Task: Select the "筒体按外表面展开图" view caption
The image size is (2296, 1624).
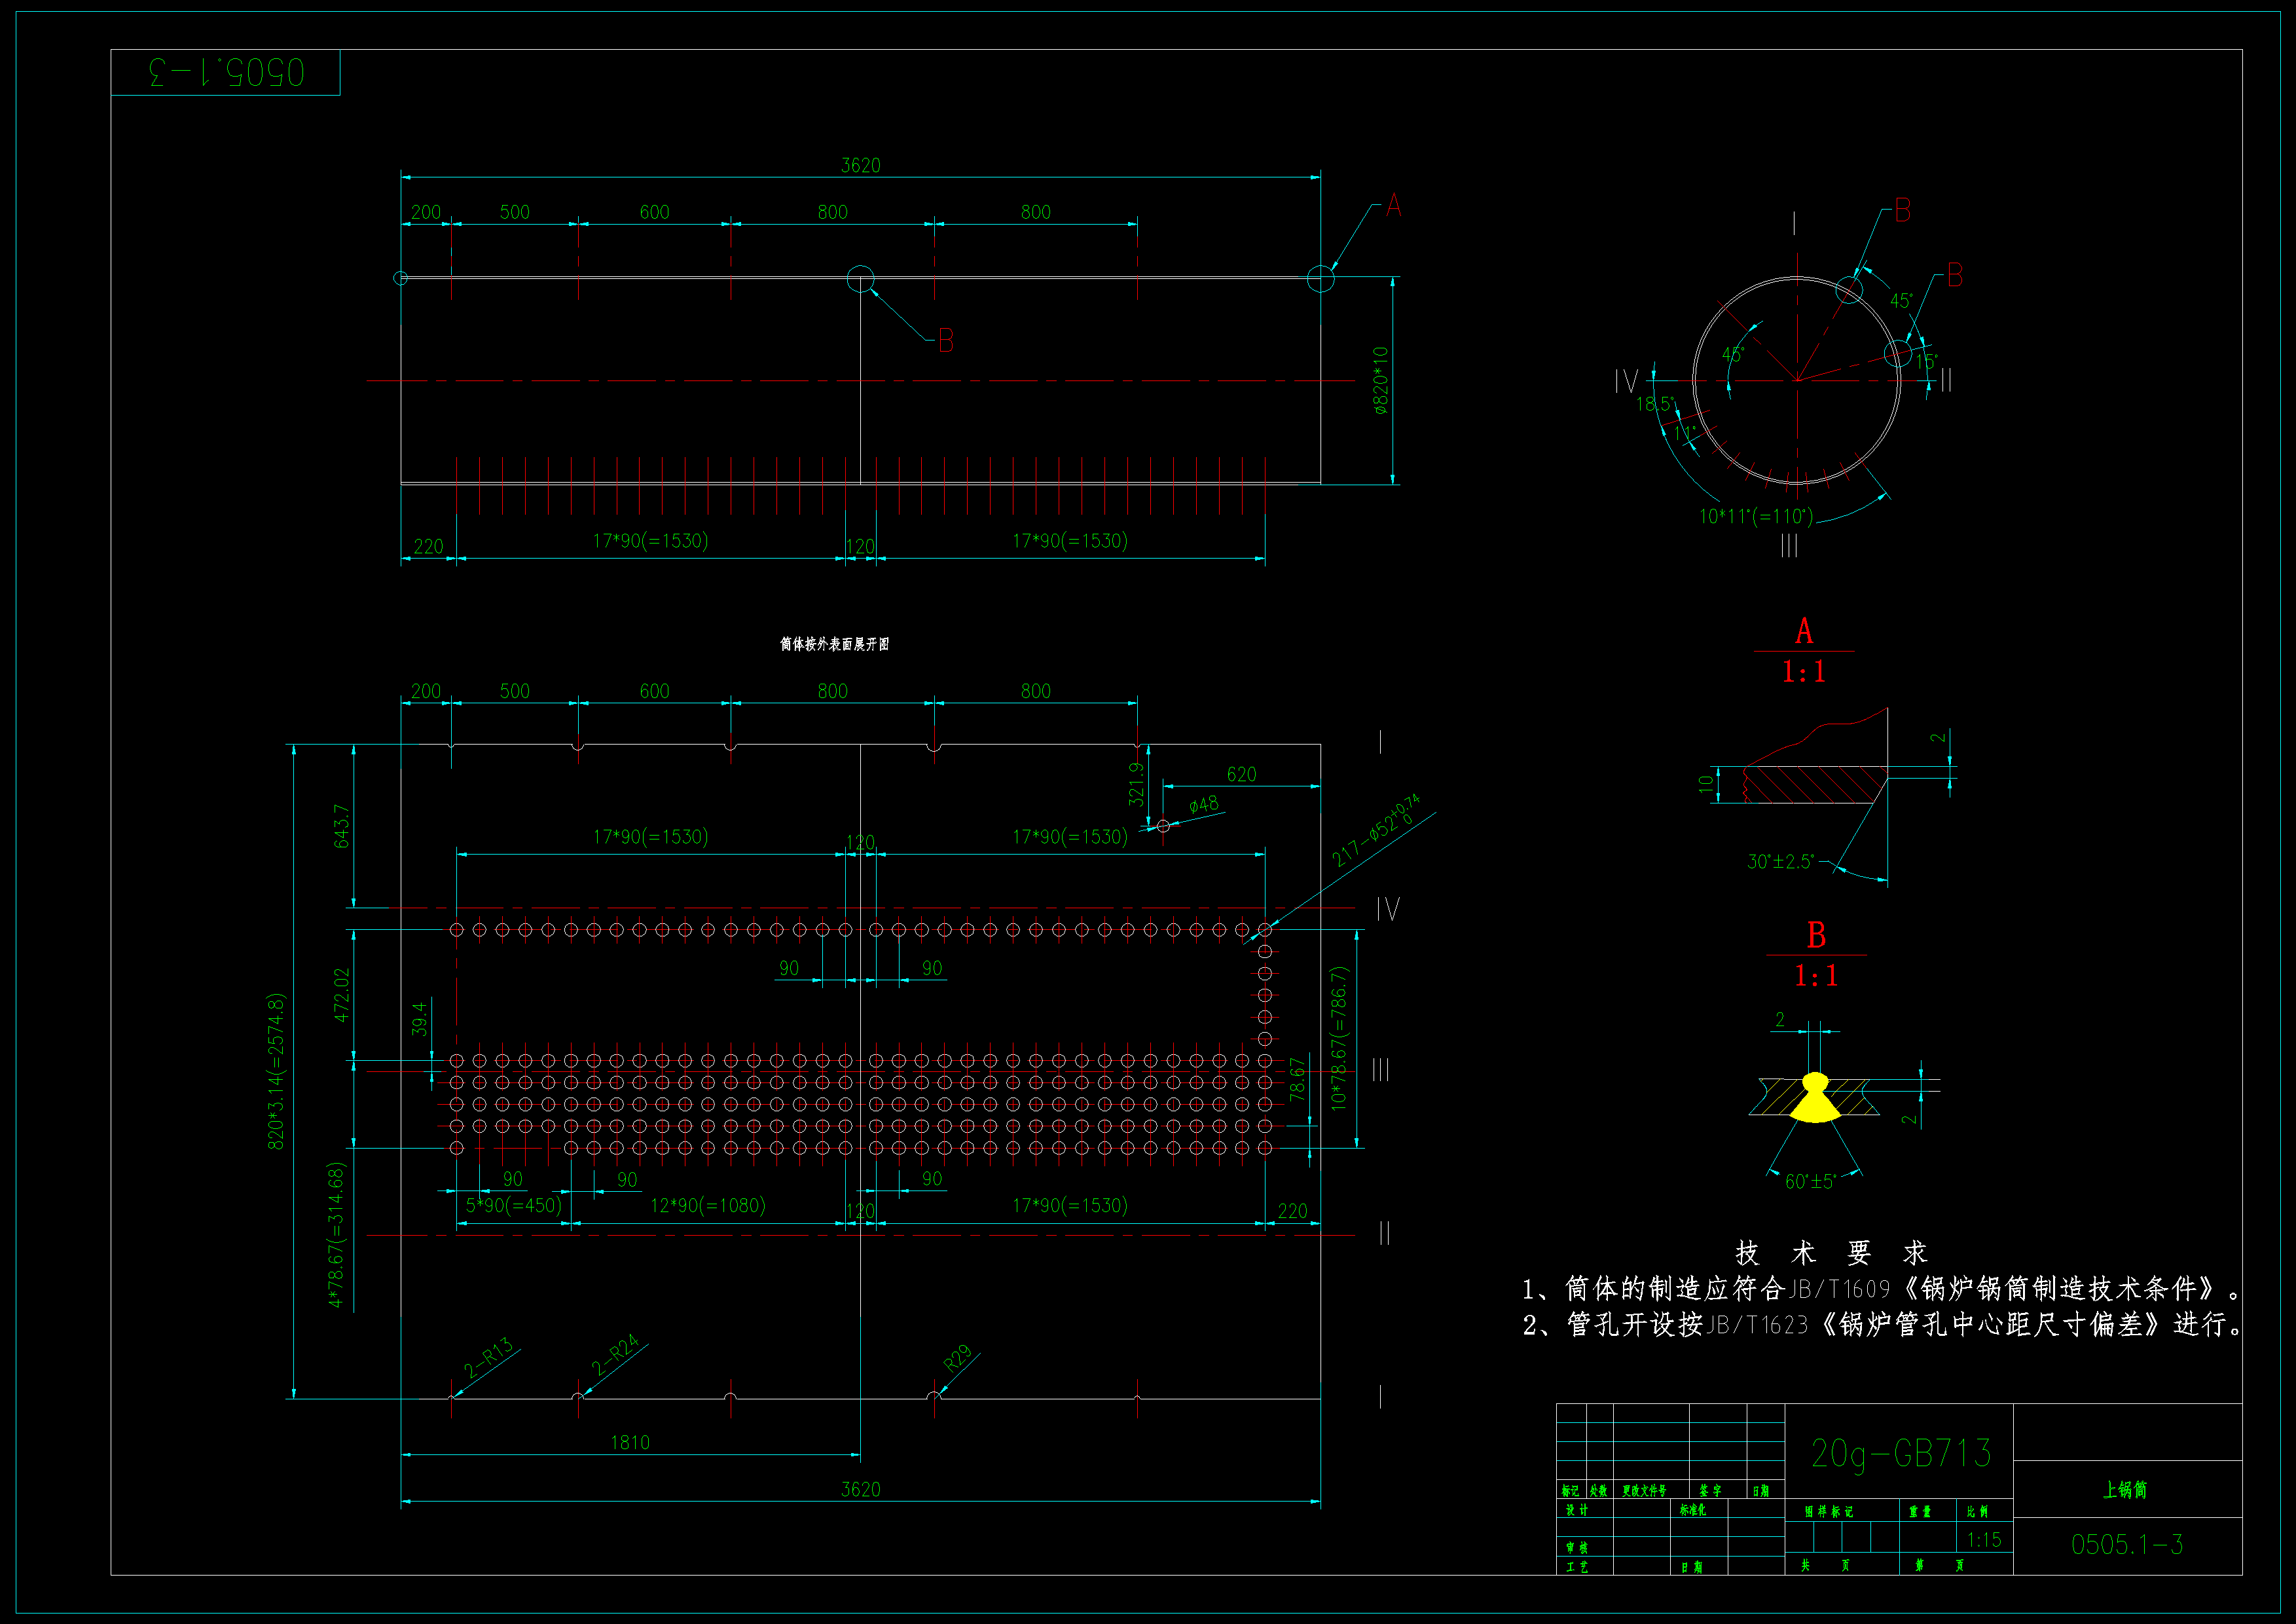Action: pyautogui.click(x=834, y=644)
